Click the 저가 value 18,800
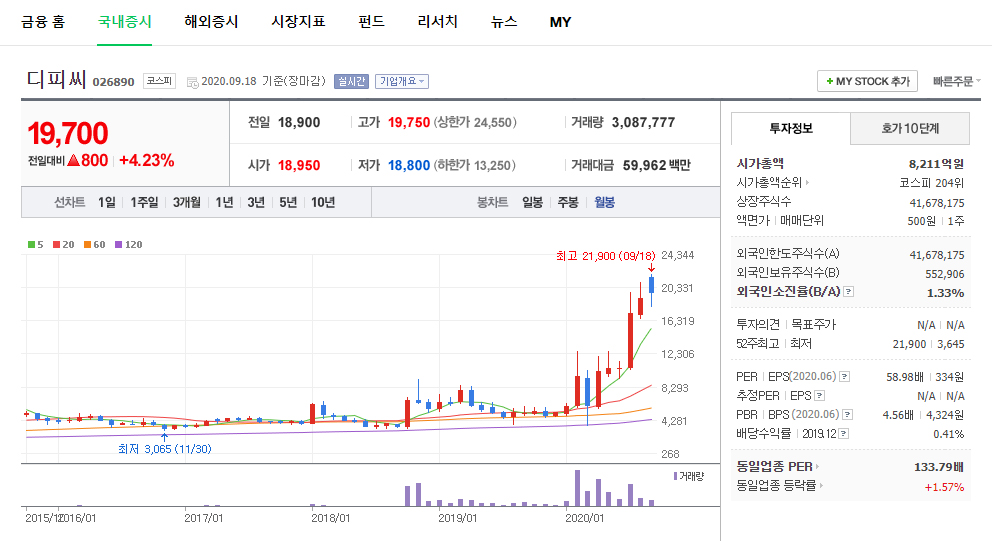The image size is (992, 541). pos(409,165)
